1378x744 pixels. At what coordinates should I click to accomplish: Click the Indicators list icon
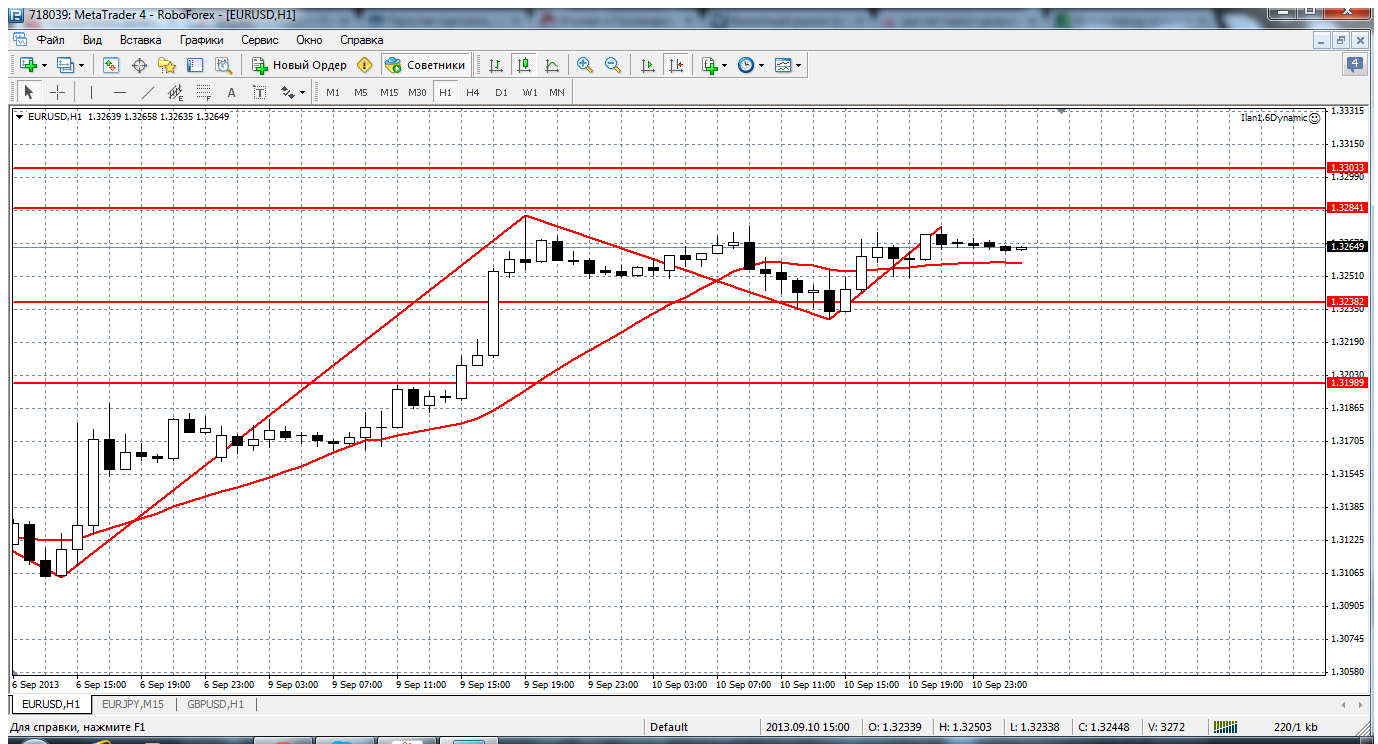pyautogui.click(x=710, y=65)
